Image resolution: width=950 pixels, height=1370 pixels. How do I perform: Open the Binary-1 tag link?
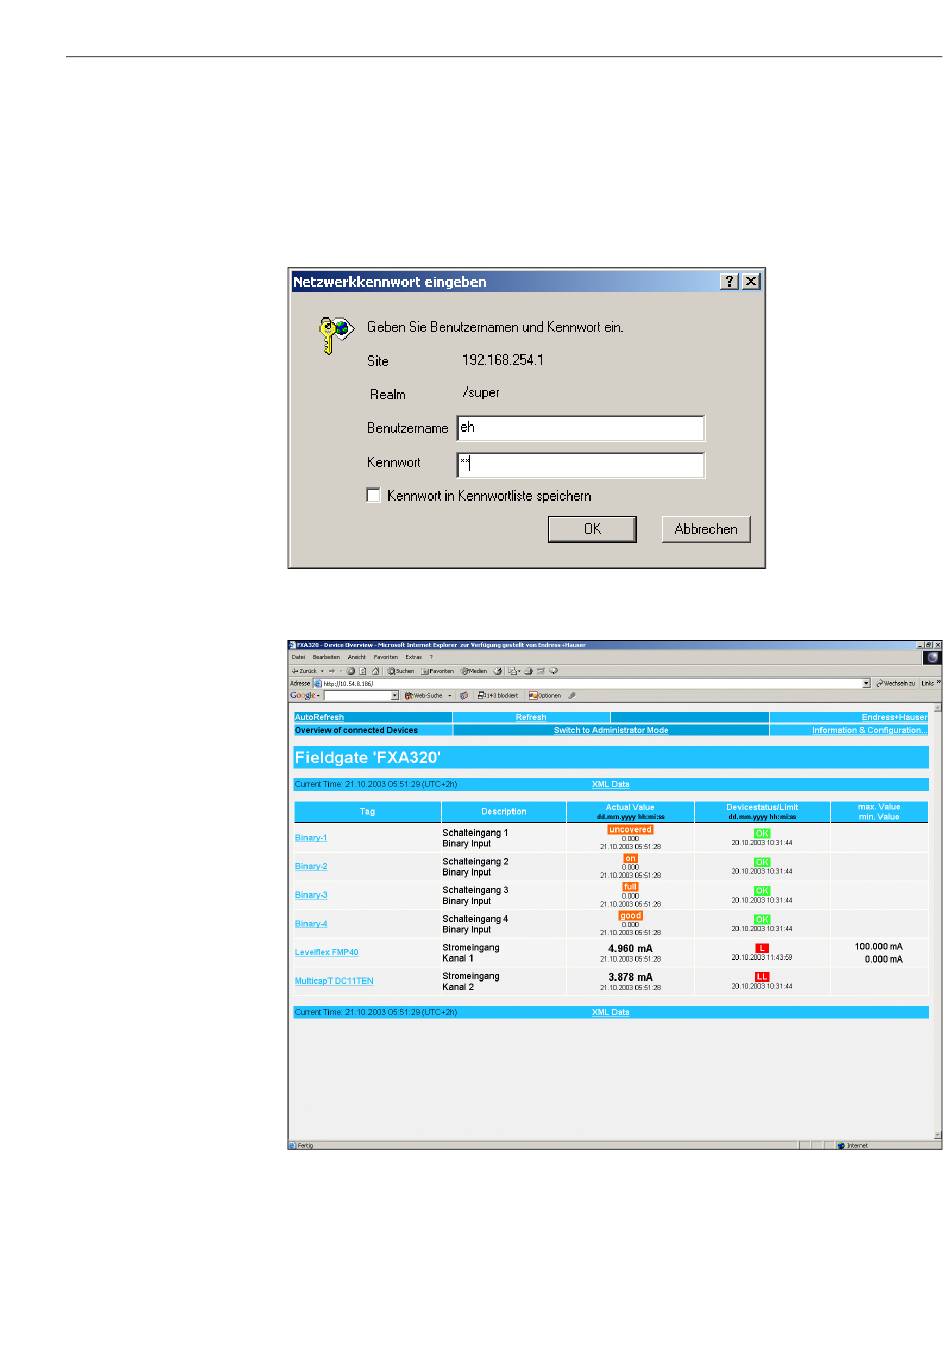(311, 837)
